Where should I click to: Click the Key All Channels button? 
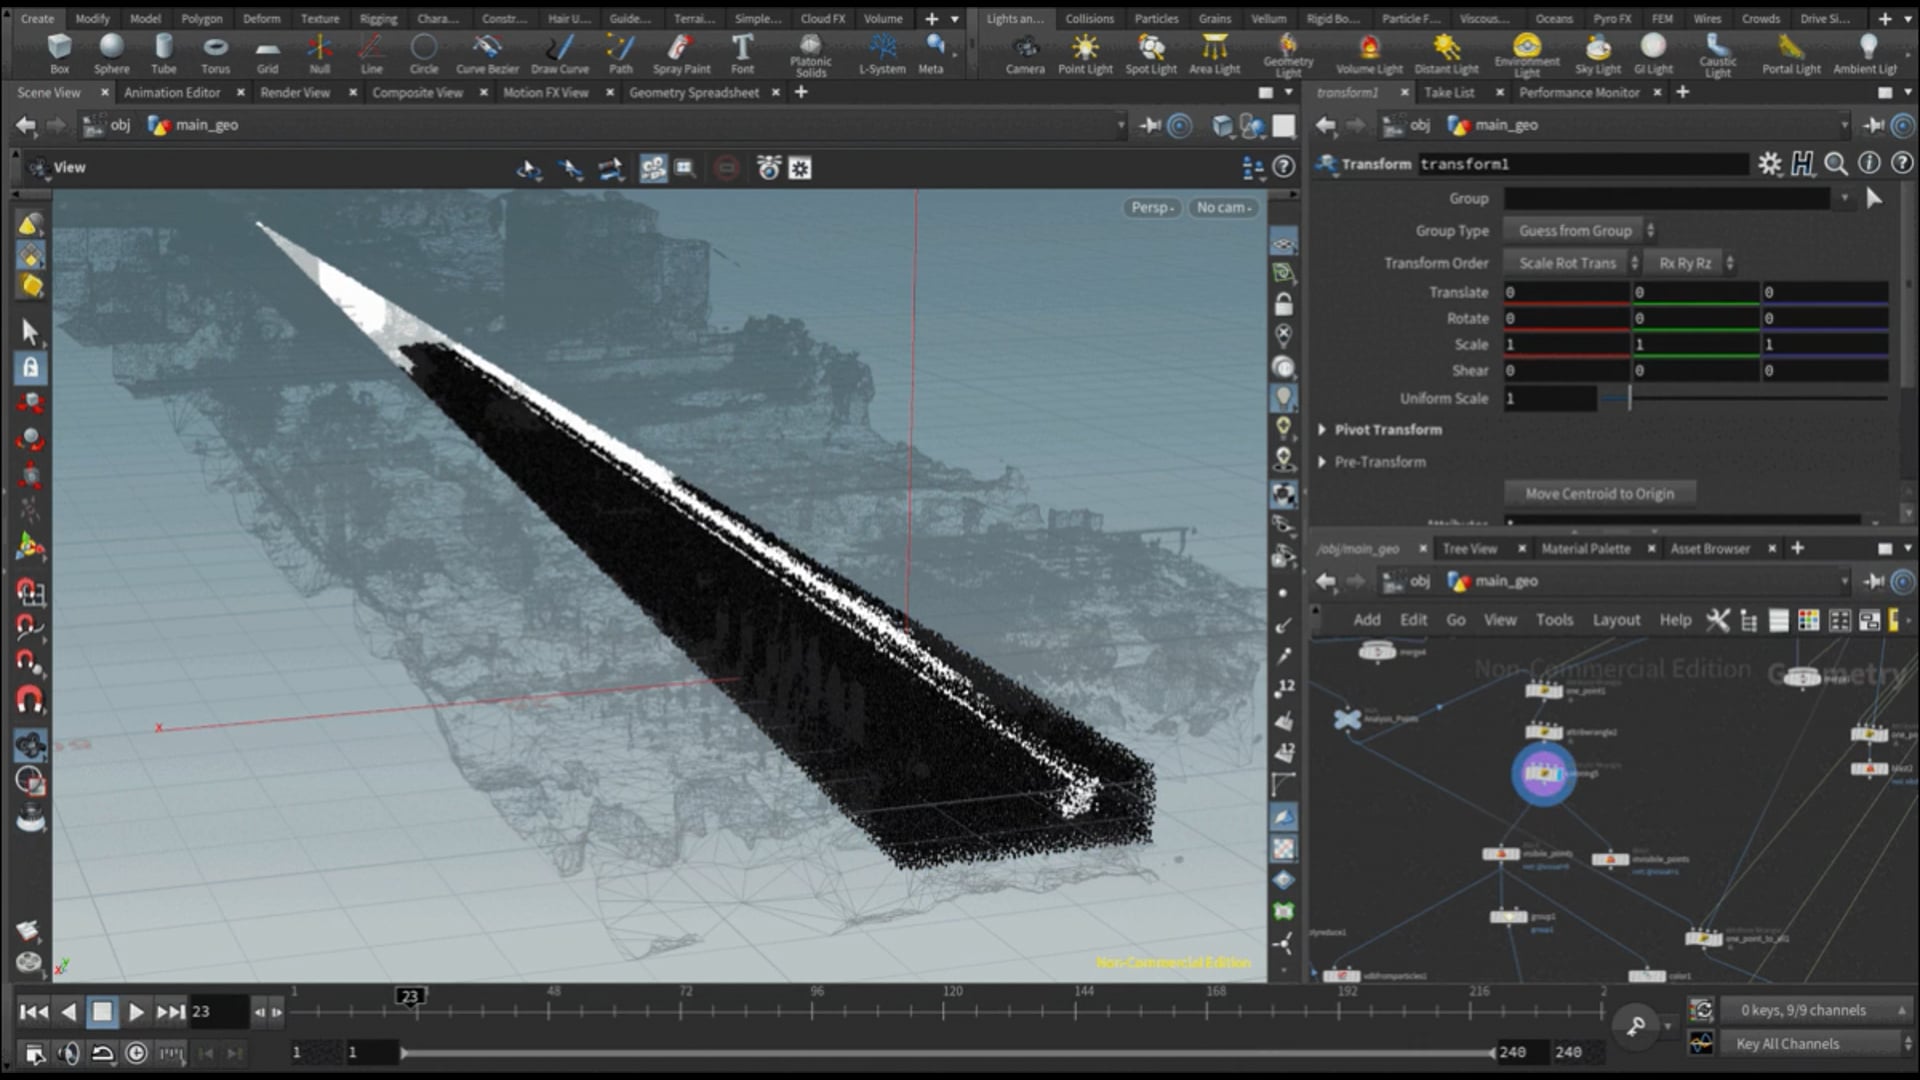click(1787, 1044)
